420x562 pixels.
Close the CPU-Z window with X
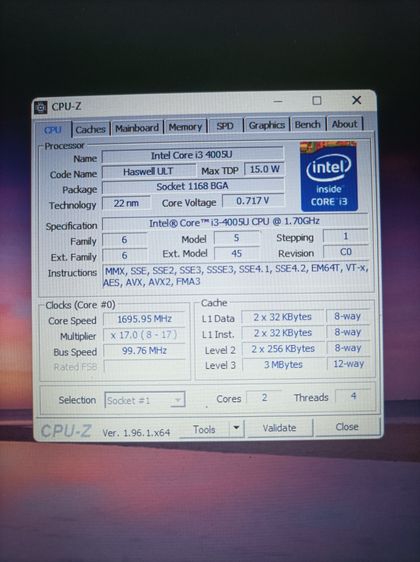click(357, 100)
